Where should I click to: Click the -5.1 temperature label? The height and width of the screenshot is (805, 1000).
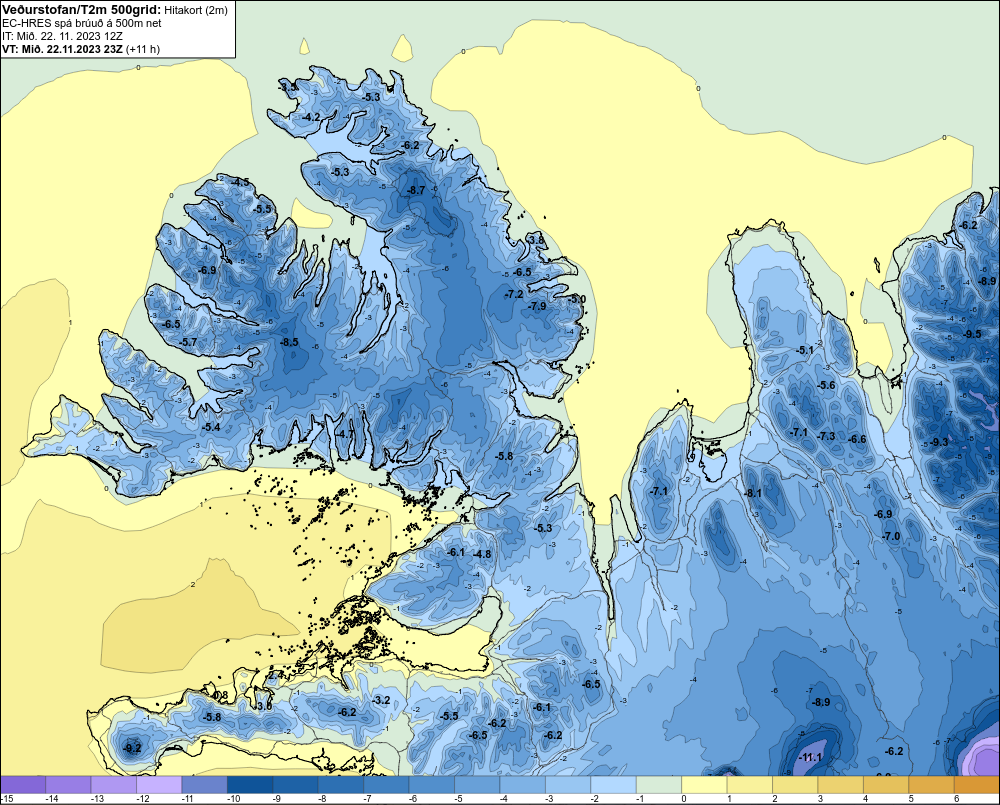tap(805, 350)
